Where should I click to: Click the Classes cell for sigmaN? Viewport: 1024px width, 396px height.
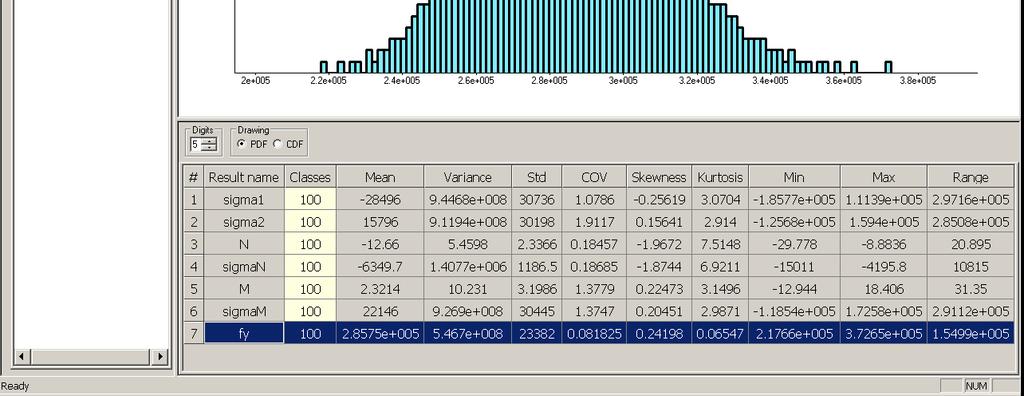click(310, 267)
